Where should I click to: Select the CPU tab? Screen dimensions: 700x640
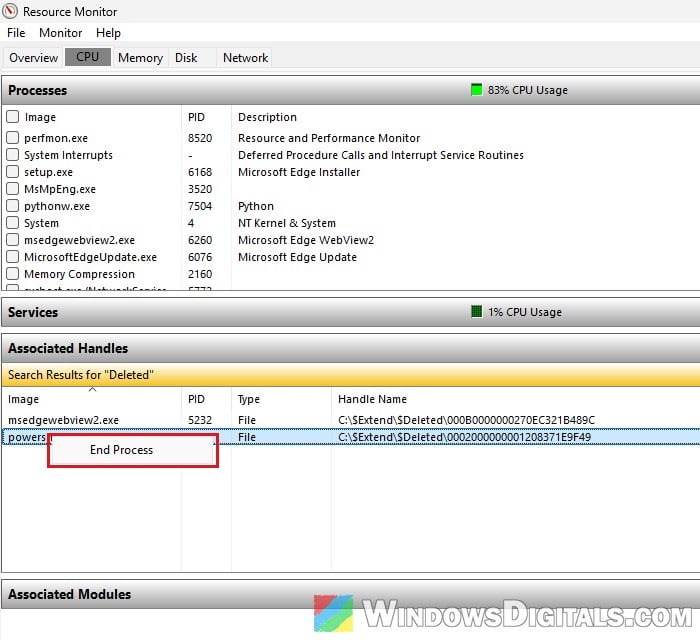pos(88,57)
